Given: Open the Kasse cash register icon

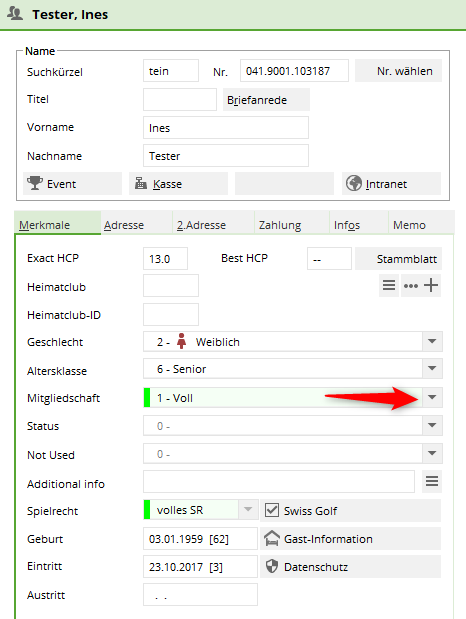Looking at the screenshot, I should [x=141, y=183].
